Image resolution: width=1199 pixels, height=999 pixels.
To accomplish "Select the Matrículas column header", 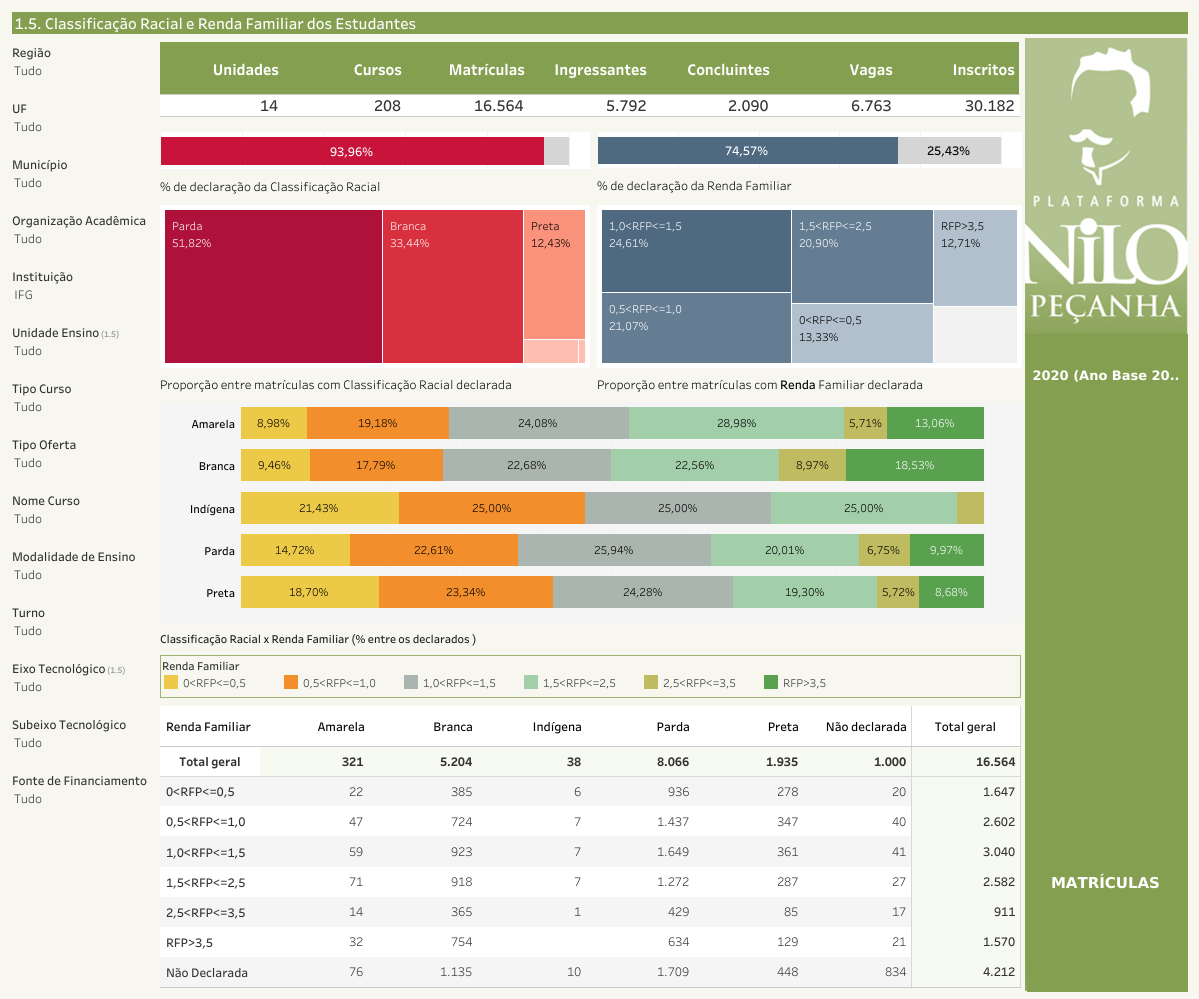I will (x=486, y=70).
